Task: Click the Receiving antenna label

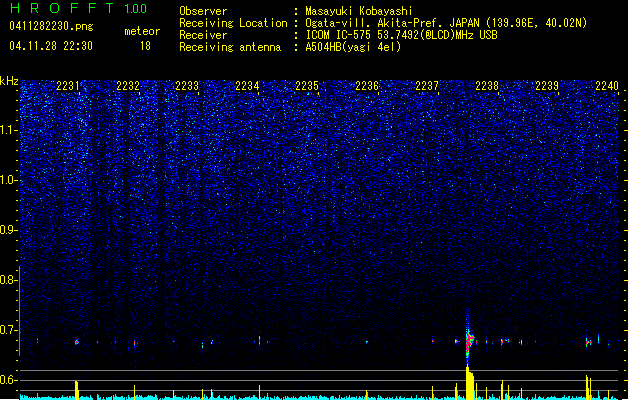Action: pos(230,47)
